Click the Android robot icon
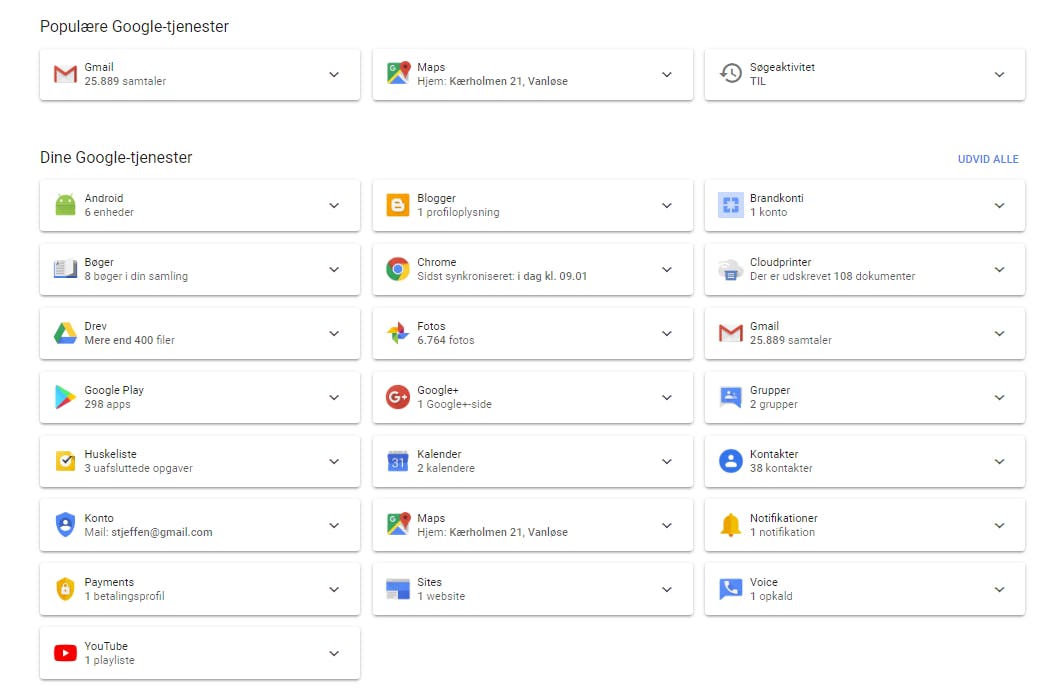Screen dimensions: 1059x696 click(x=66, y=205)
